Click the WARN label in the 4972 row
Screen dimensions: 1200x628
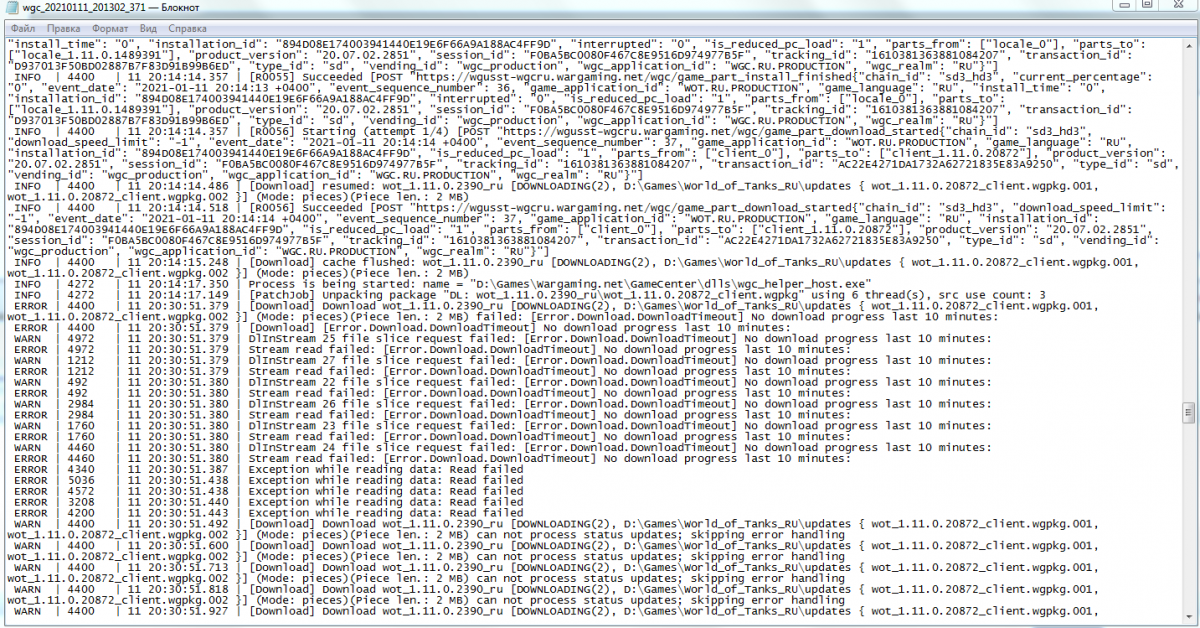click(28, 337)
